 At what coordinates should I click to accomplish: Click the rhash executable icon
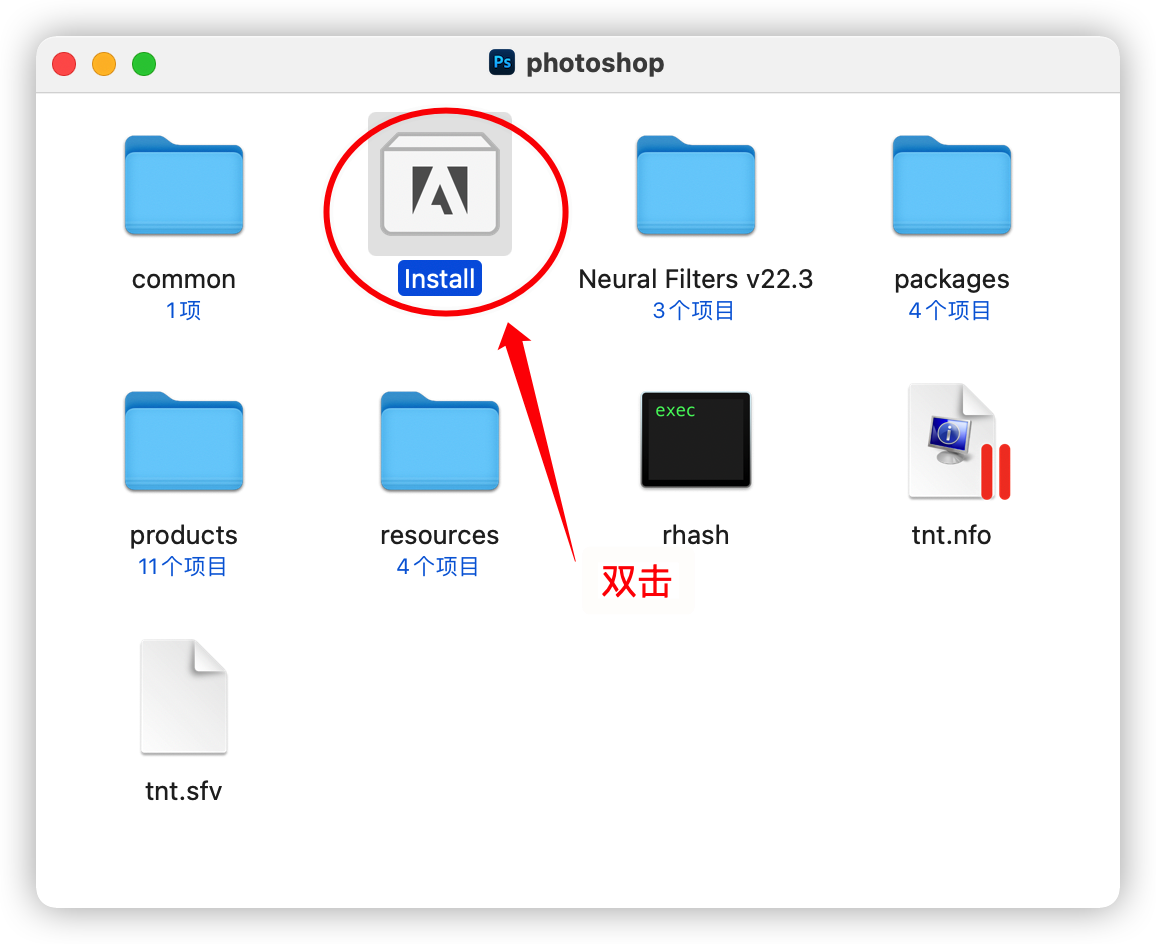[x=695, y=440]
